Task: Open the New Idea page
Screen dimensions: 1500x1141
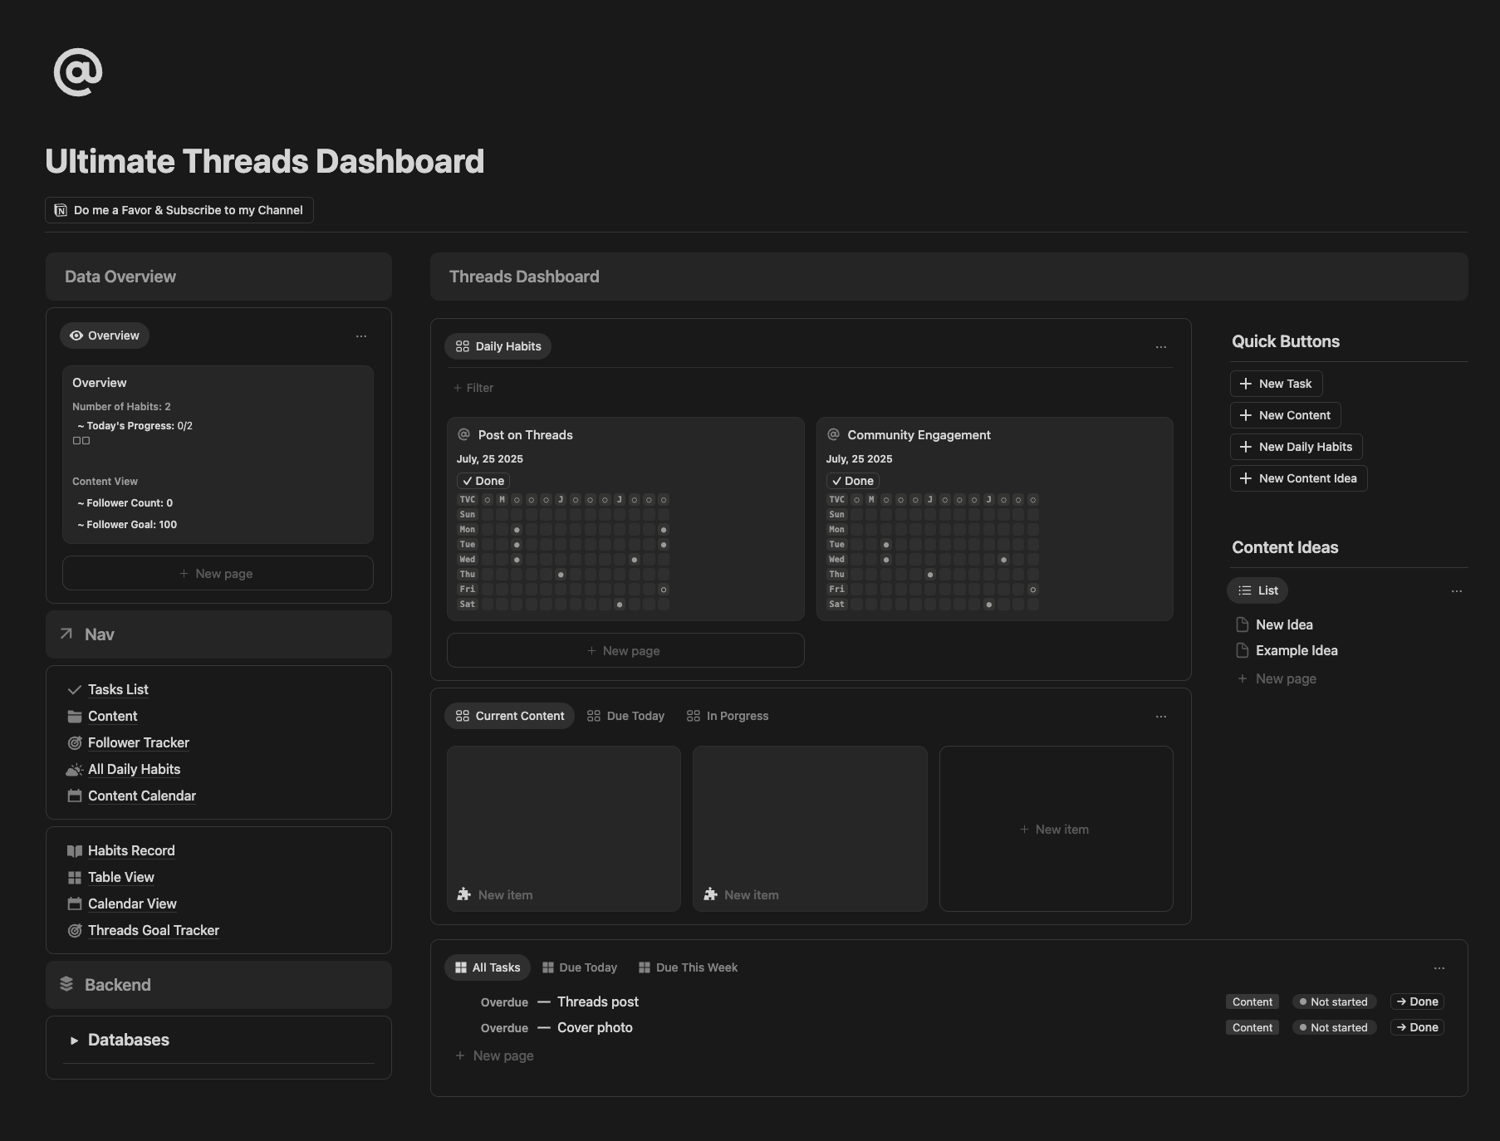Action: (1284, 625)
